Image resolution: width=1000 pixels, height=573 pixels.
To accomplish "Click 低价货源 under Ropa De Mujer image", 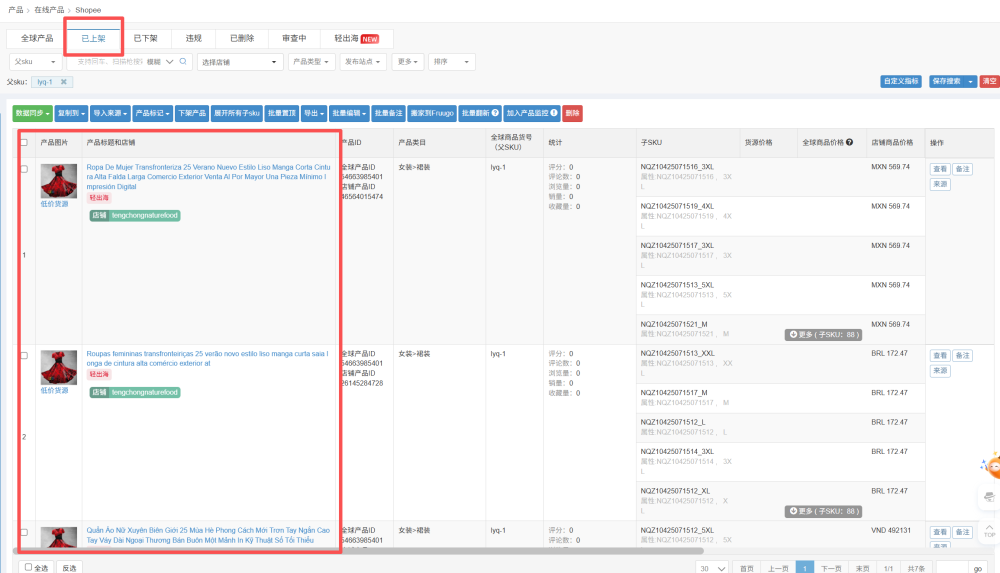I will tap(54, 204).
